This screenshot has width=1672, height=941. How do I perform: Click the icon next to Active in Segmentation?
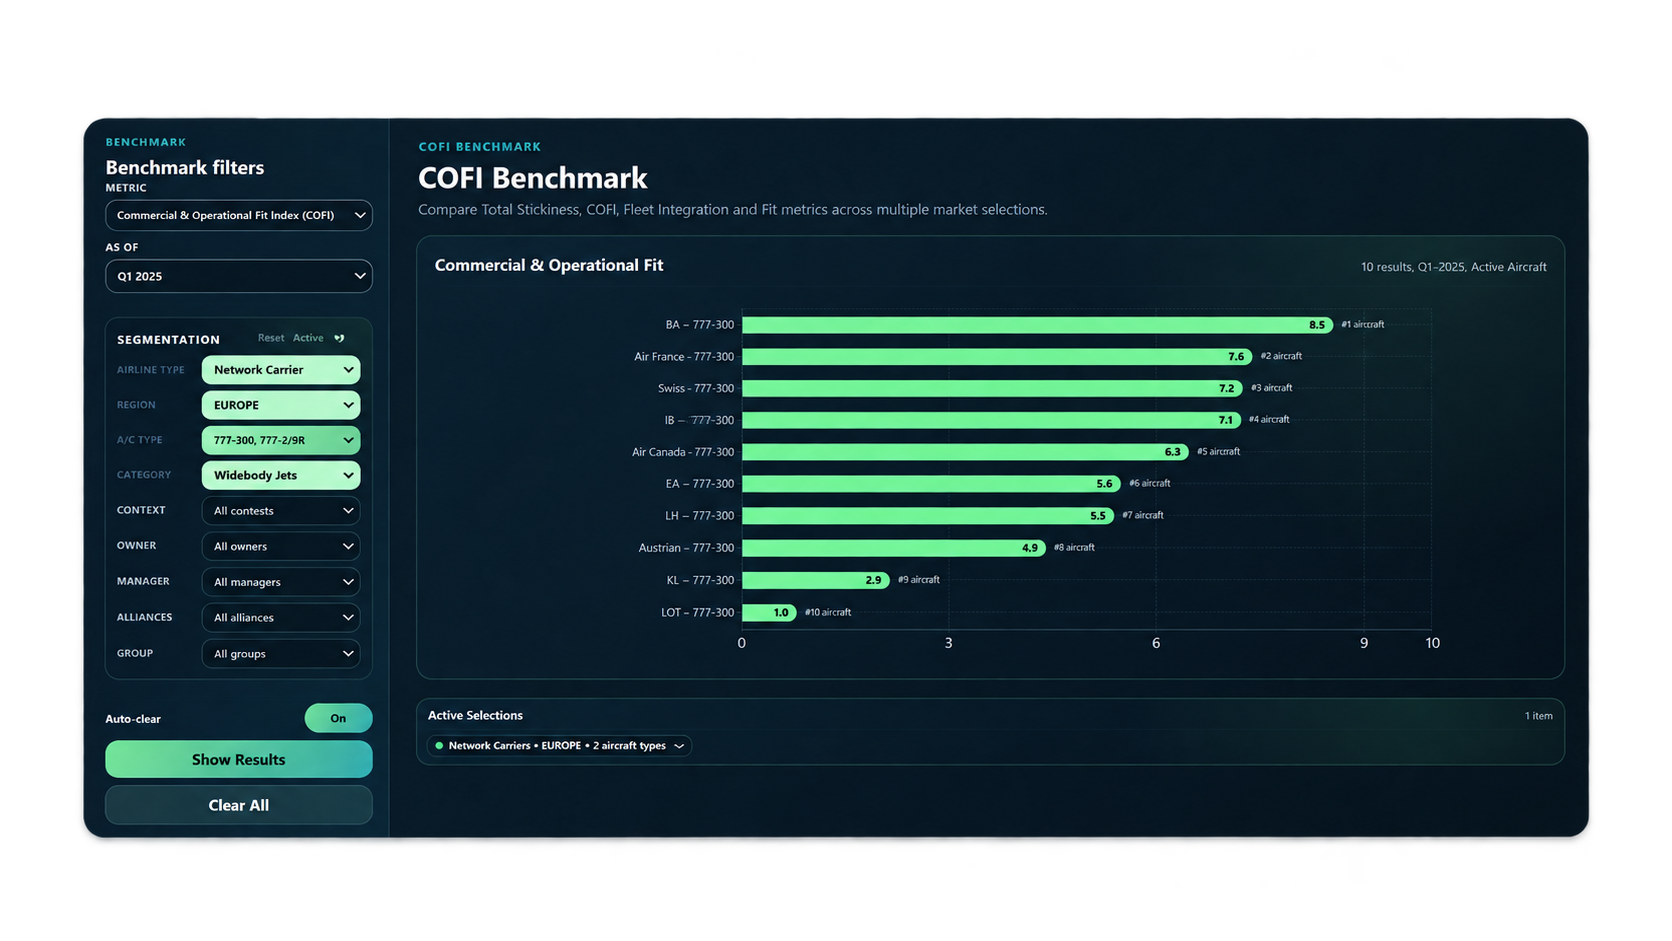[x=339, y=338]
